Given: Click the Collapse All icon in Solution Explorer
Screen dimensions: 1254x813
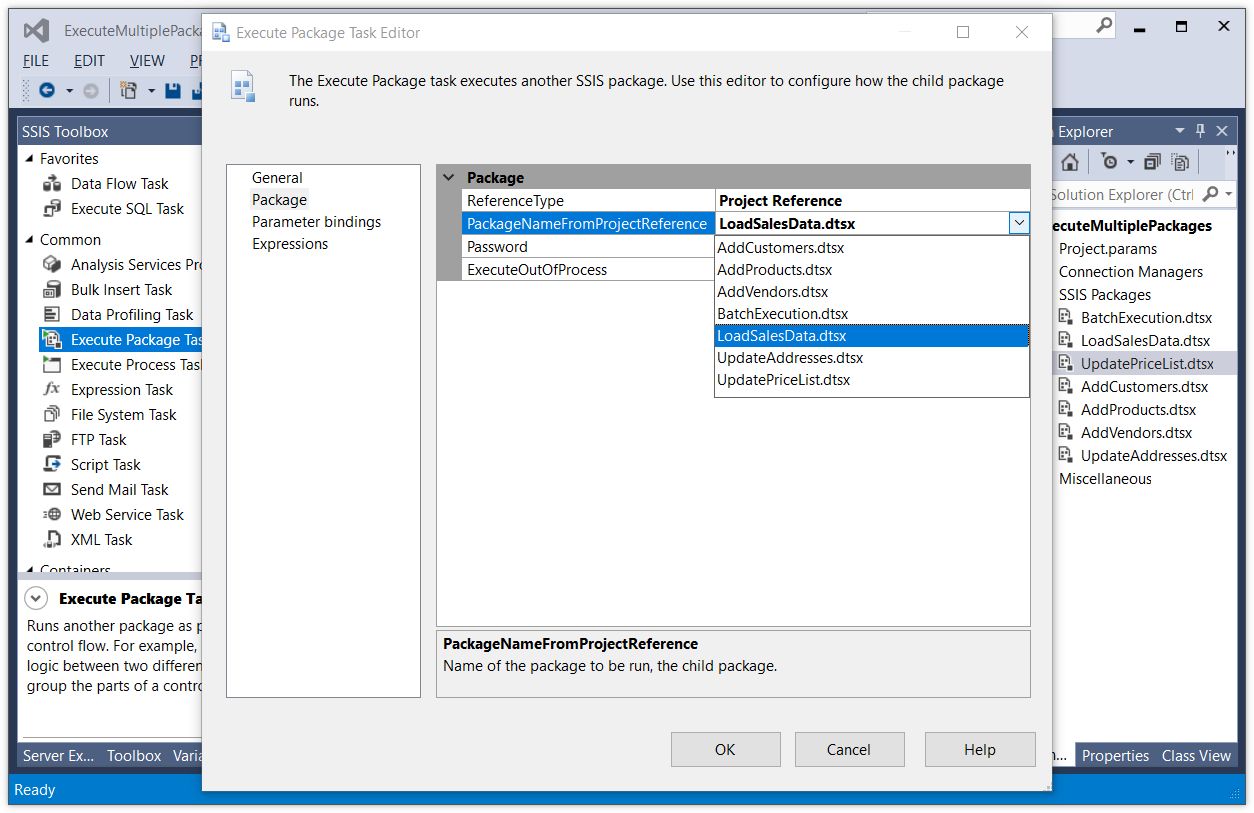Looking at the screenshot, I should pos(1152,162).
